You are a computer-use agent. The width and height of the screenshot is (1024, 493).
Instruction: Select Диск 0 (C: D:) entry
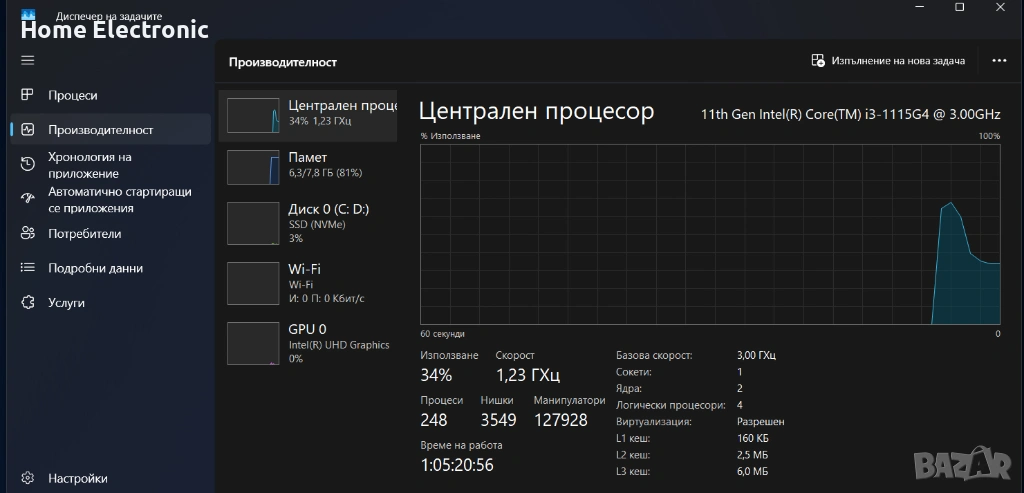308,222
